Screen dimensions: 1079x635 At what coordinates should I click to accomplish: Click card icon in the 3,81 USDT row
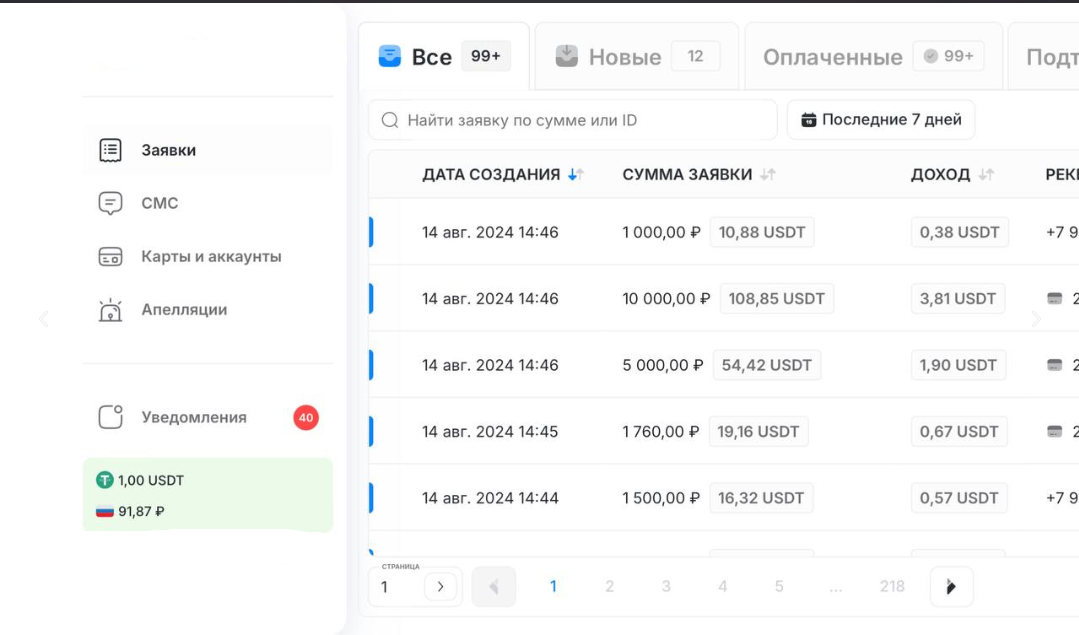[1054, 299]
